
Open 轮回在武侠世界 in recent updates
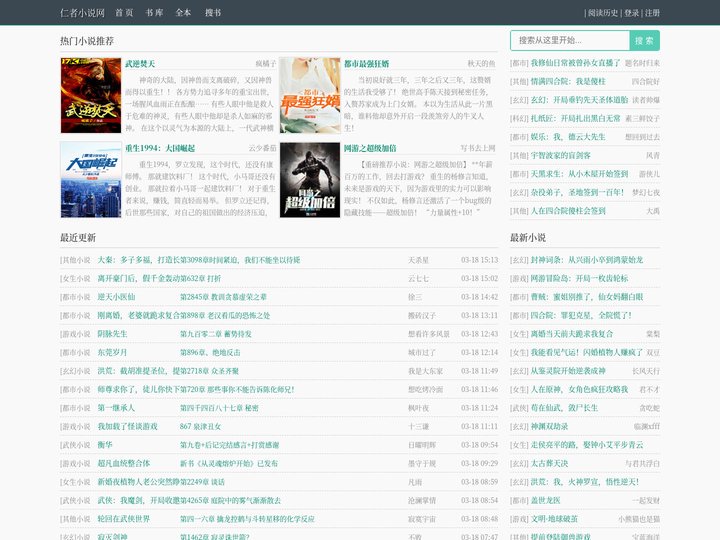[124, 519]
